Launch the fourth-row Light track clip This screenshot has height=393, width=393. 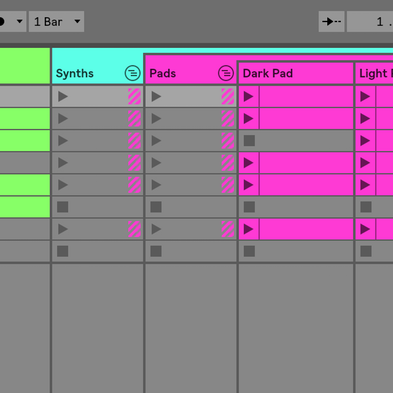coord(365,163)
